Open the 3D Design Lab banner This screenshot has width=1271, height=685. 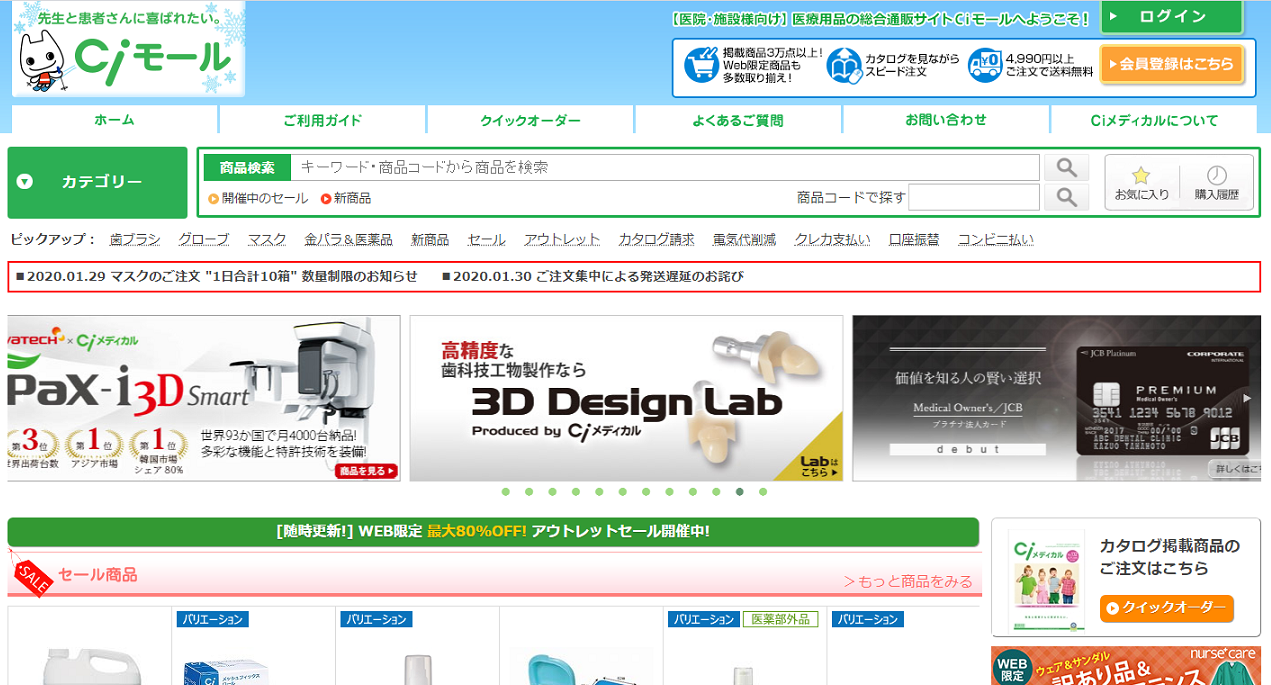626,398
